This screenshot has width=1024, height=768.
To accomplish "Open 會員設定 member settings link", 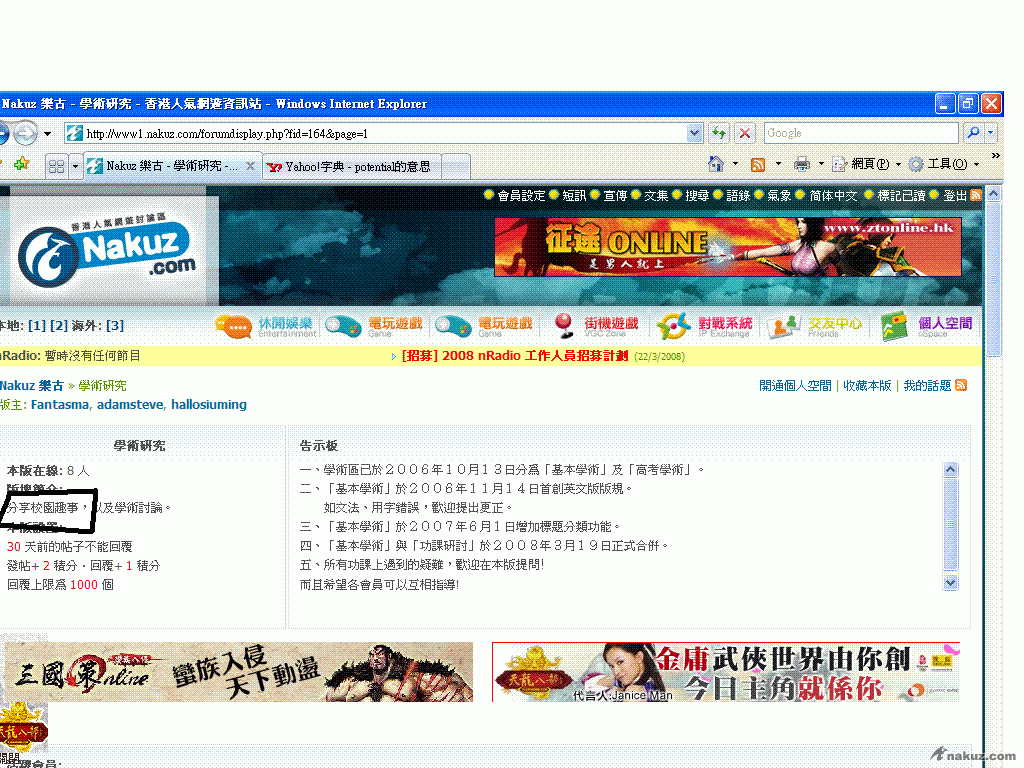I will point(521,195).
